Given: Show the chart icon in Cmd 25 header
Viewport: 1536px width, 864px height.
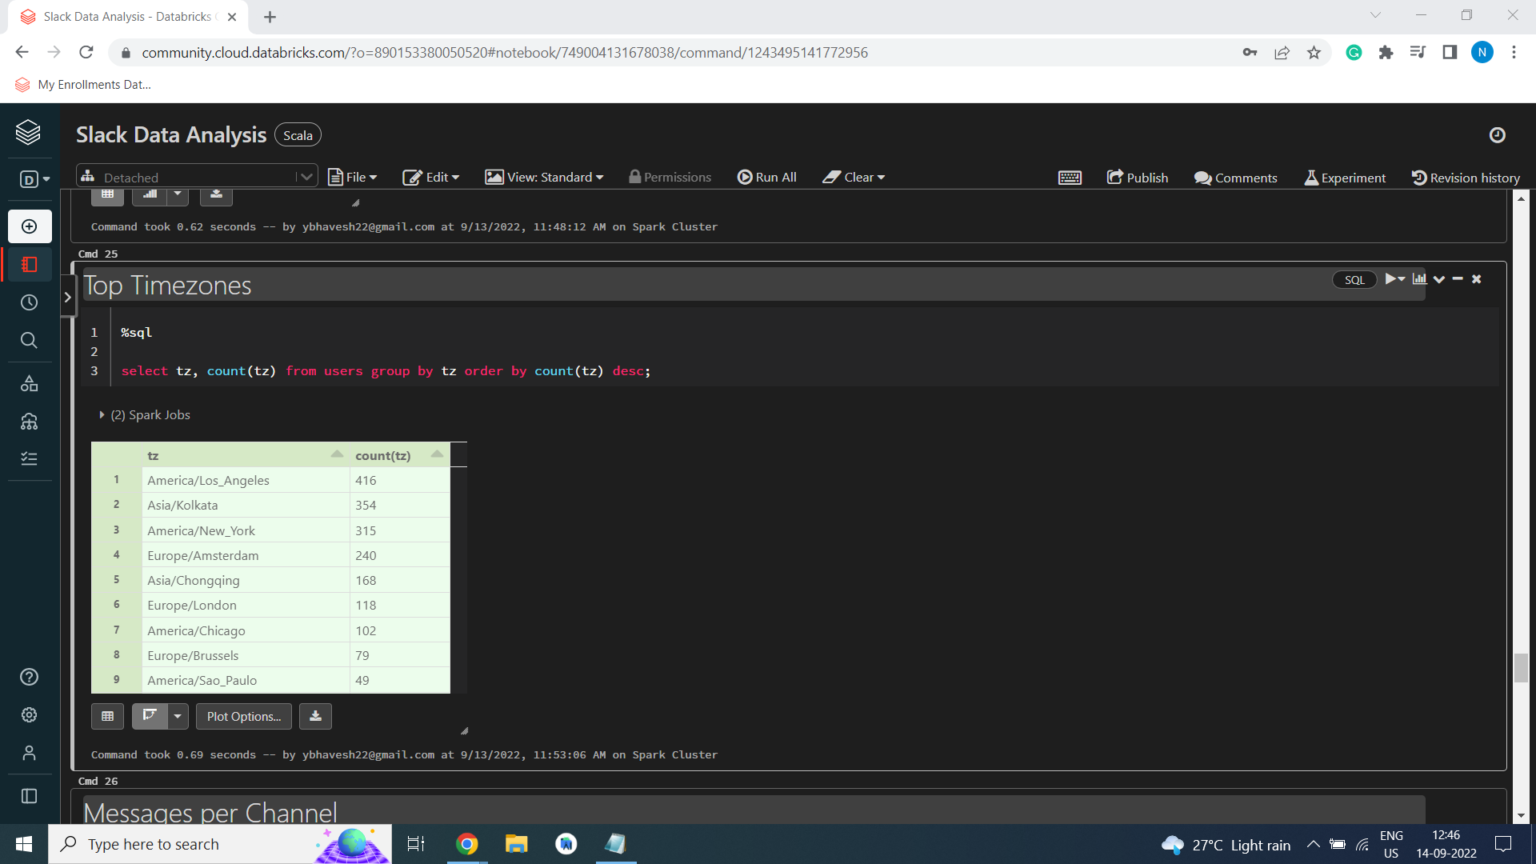Looking at the screenshot, I should point(1419,279).
